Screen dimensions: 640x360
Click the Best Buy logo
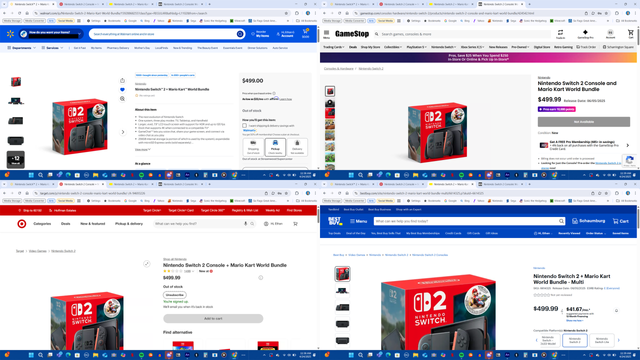point(335,221)
